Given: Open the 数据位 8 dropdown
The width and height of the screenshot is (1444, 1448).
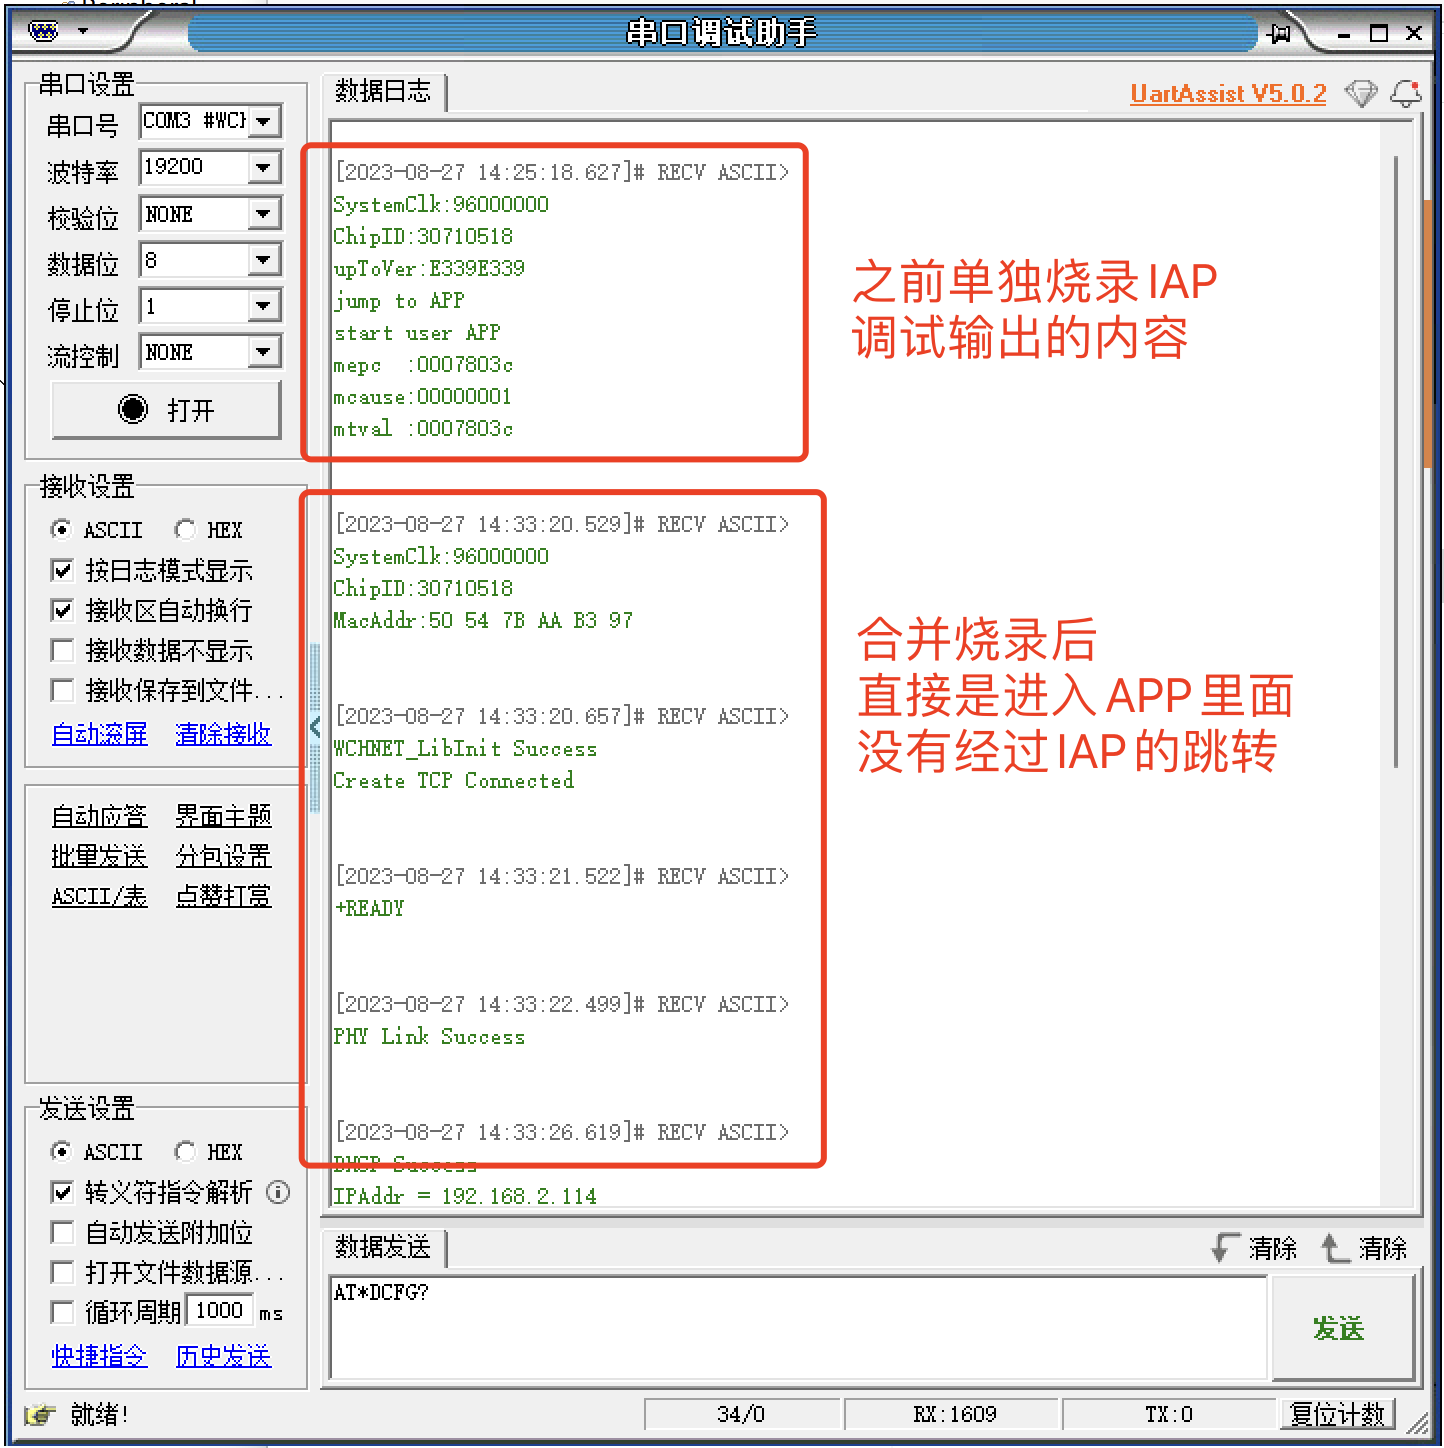Looking at the screenshot, I should [264, 259].
